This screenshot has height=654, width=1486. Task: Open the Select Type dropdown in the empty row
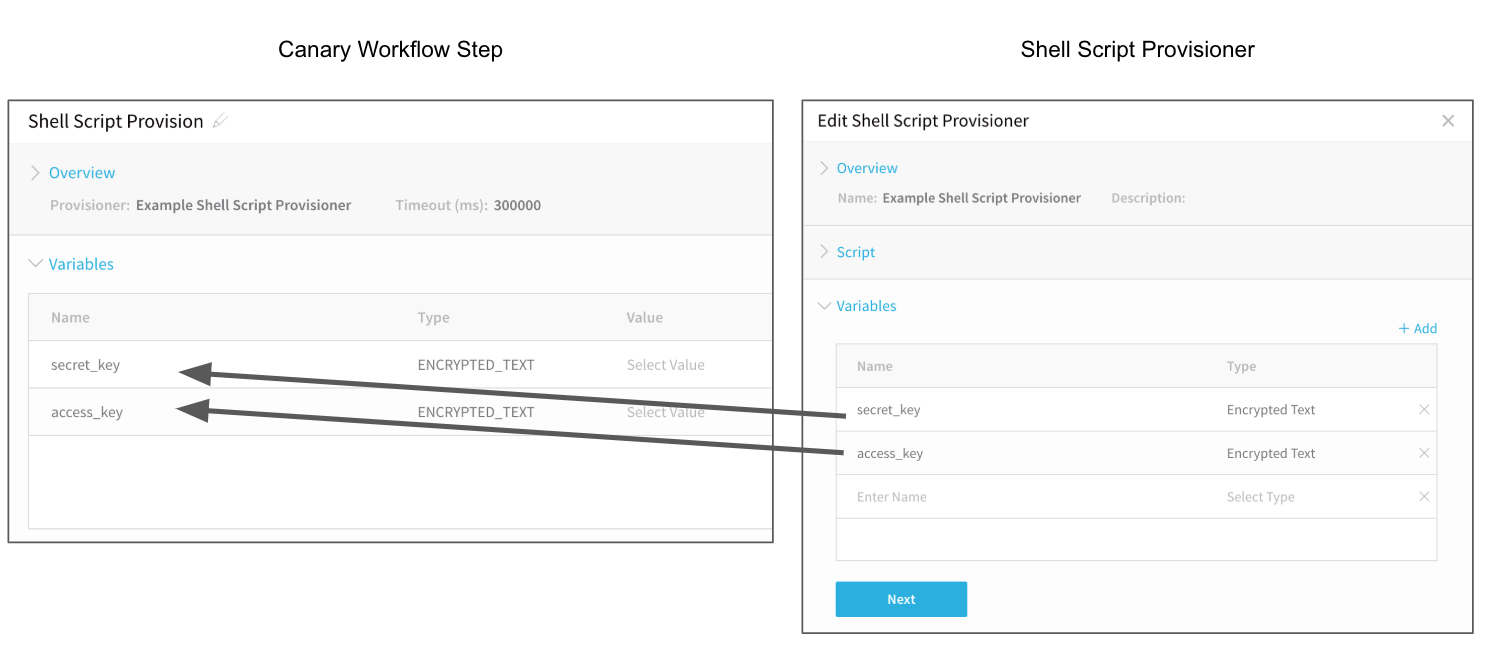pyautogui.click(x=1261, y=497)
